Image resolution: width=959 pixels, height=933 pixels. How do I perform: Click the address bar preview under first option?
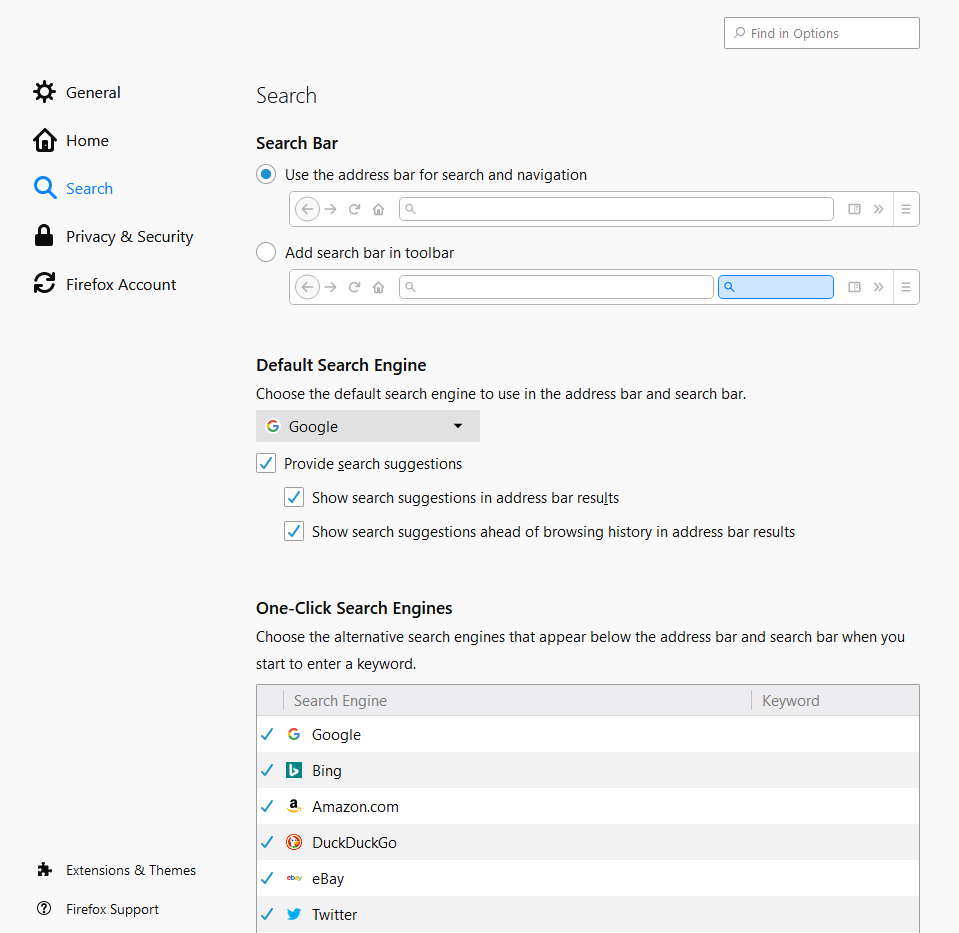coord(616,209)
